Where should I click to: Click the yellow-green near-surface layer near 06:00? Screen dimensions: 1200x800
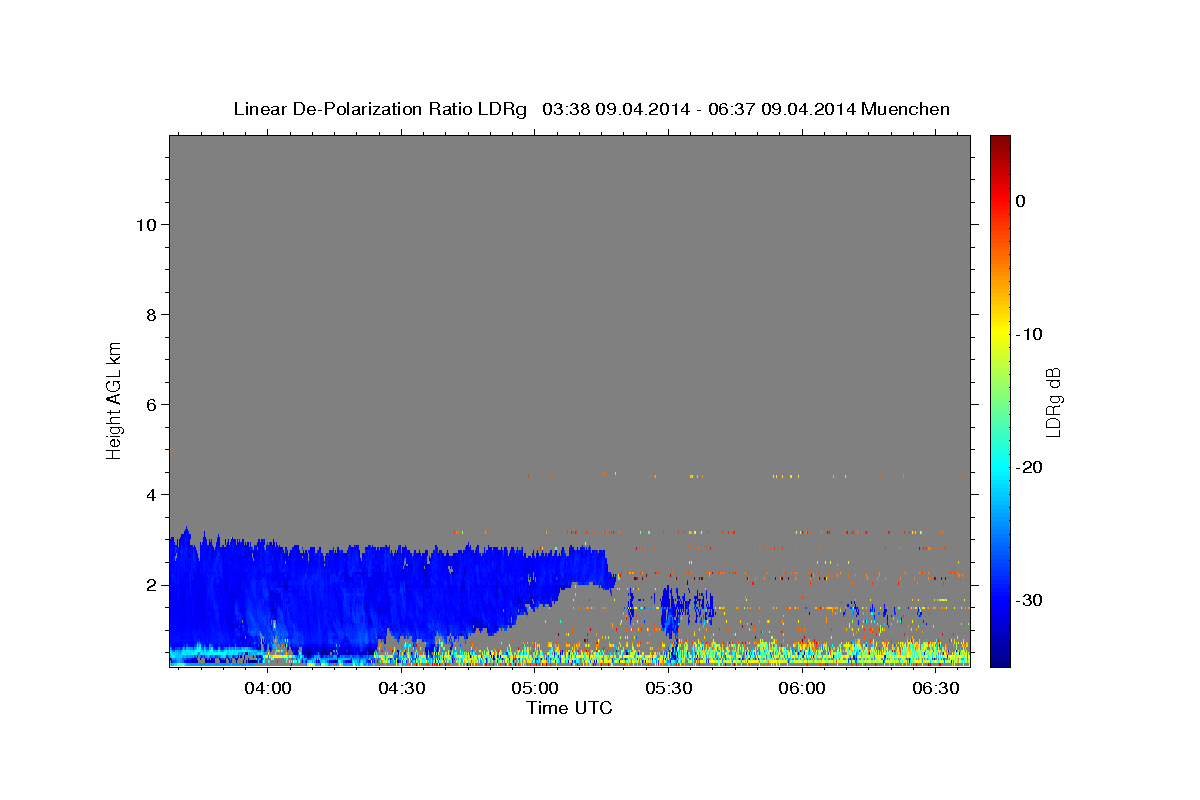click(x=800, y=654)
